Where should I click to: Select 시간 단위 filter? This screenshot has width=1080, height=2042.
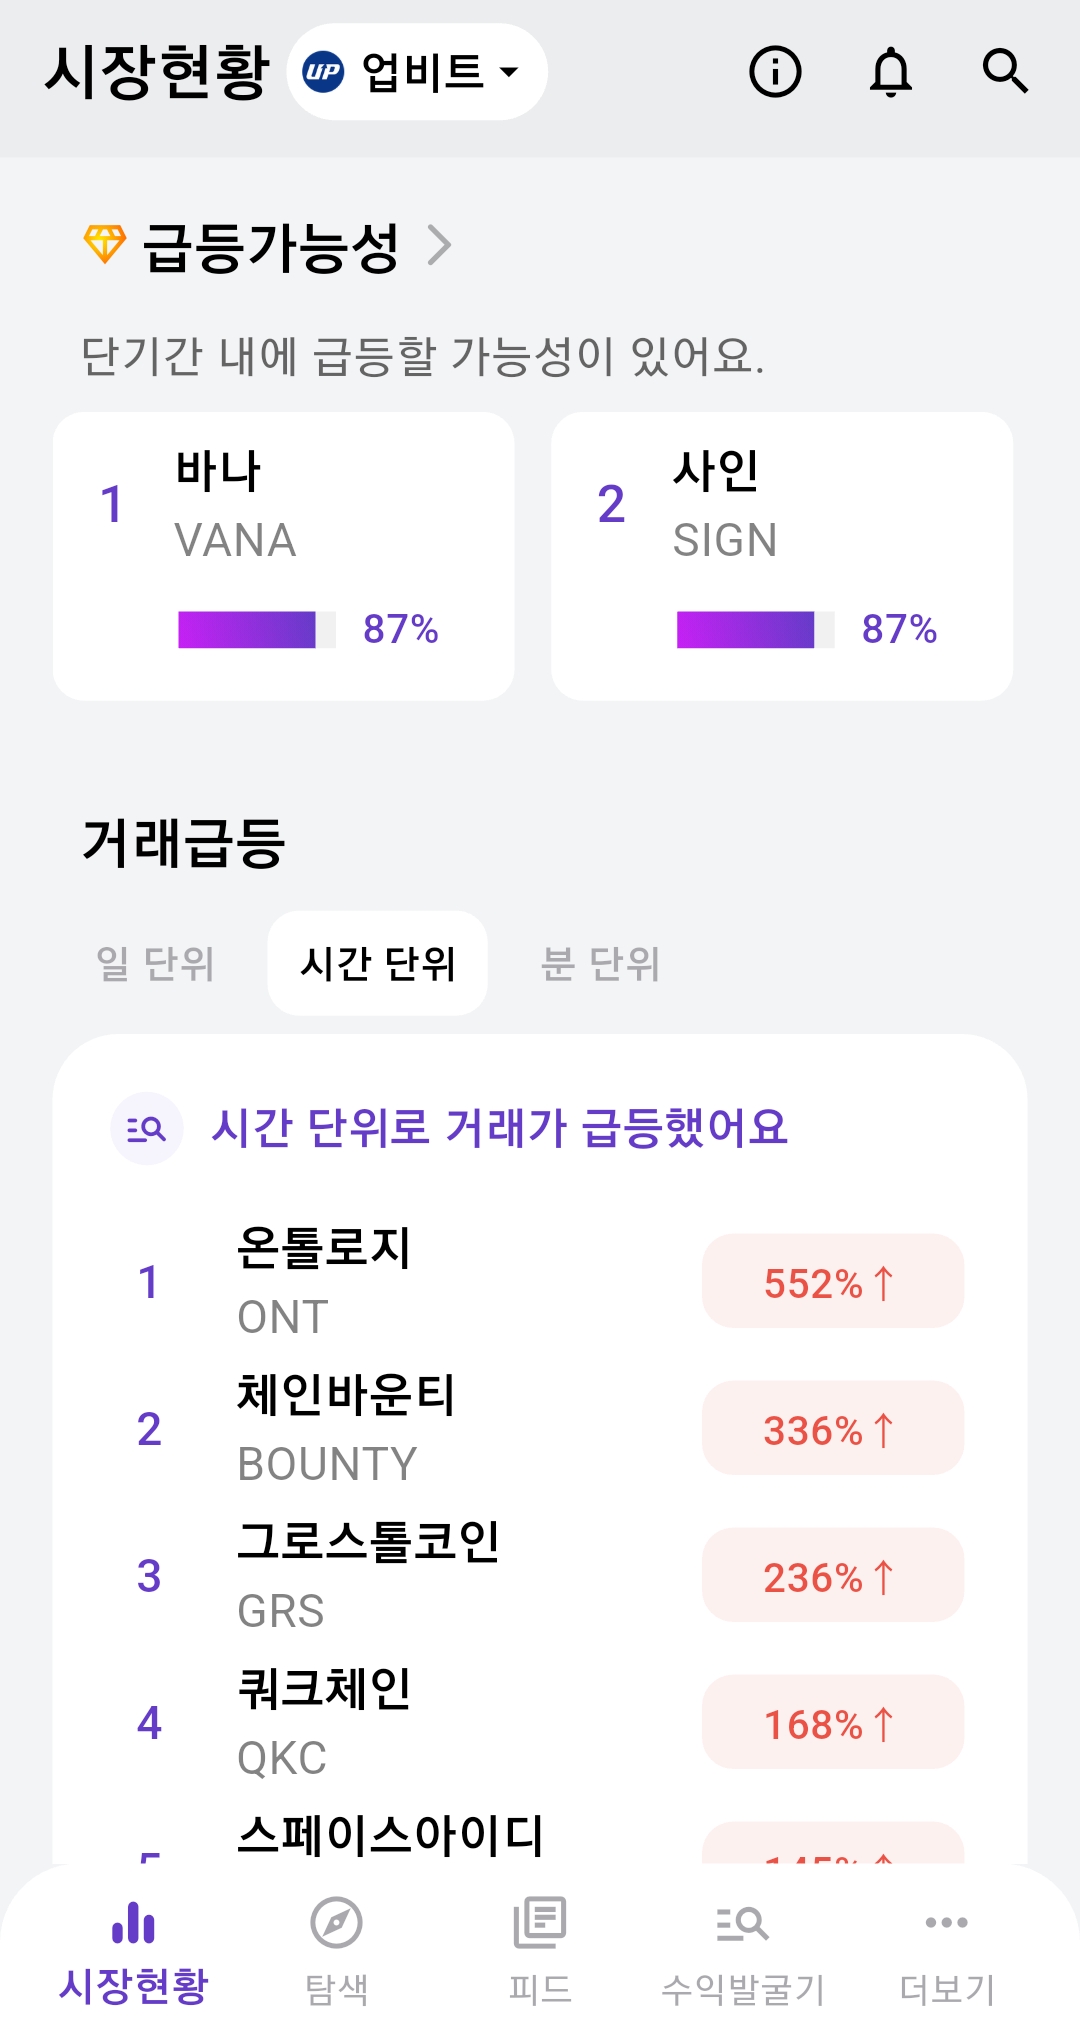click(377, 964)
